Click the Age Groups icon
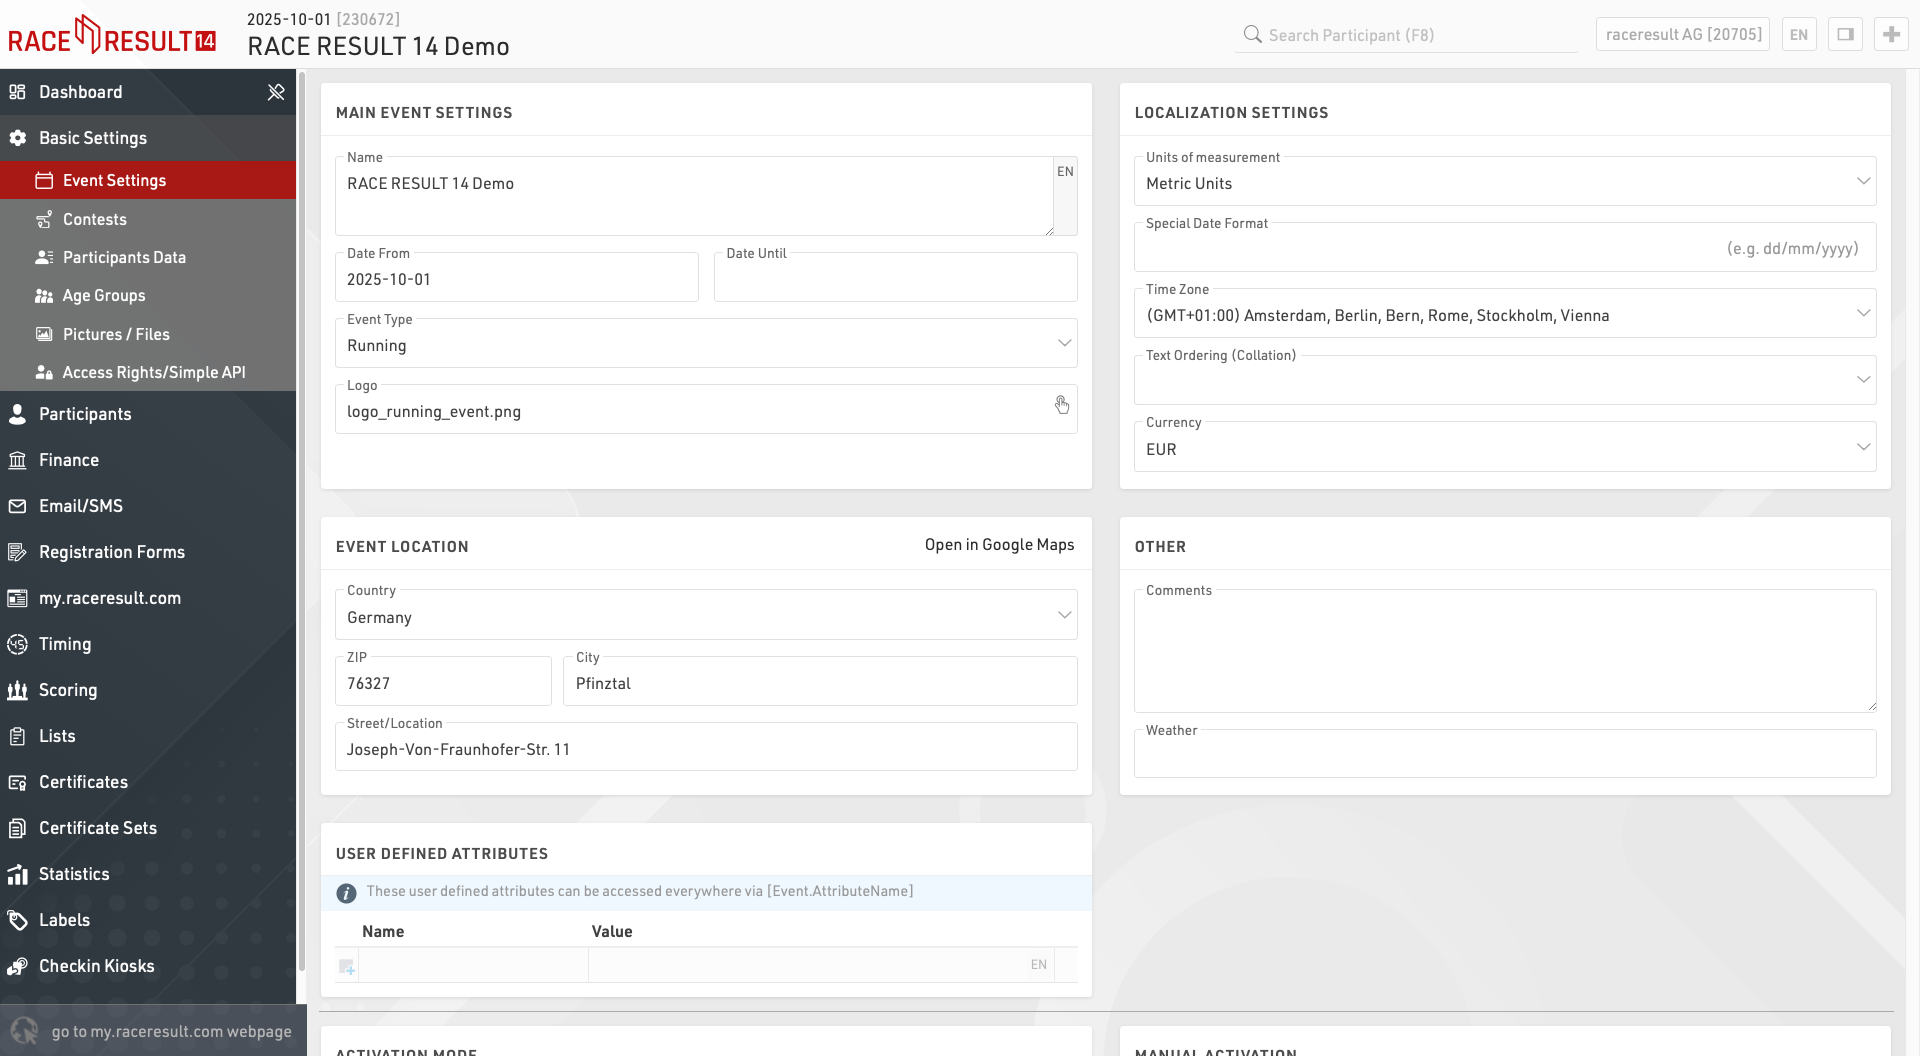Screen dimensions: 1920x1056 44,296
